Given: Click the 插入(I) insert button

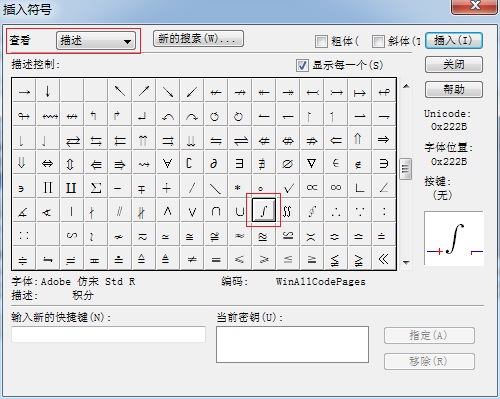Looking at the screenshot, I should click(x=454, y=41).
